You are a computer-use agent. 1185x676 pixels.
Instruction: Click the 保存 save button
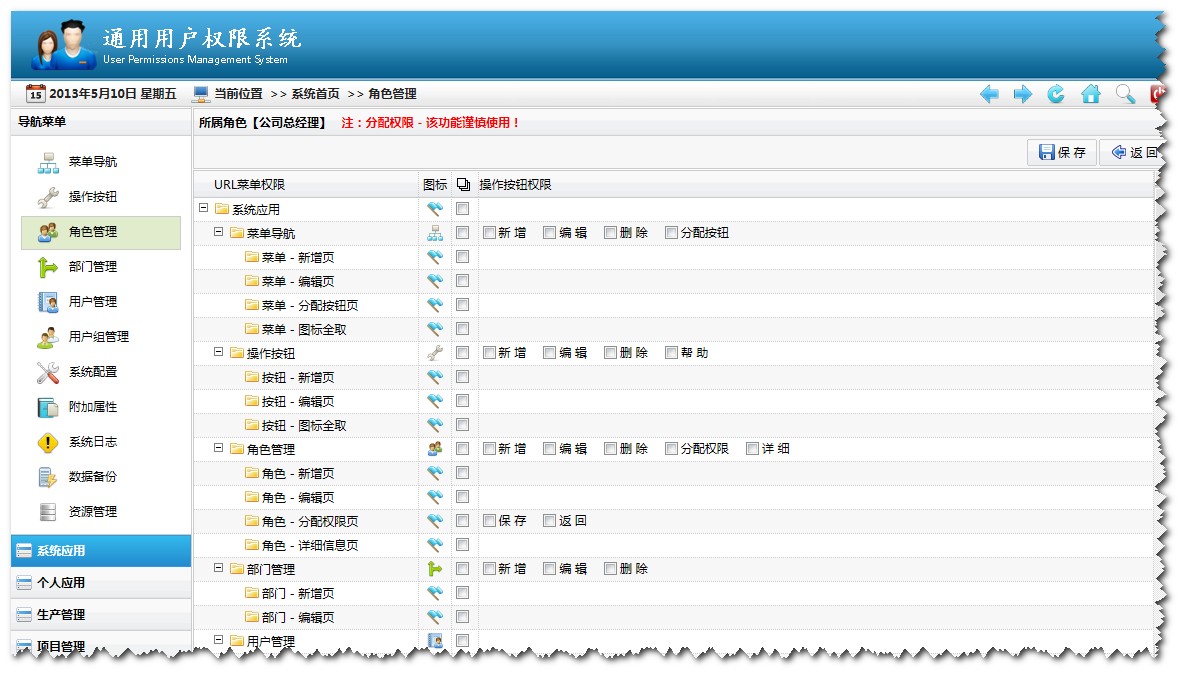[x=1061, y=151]
